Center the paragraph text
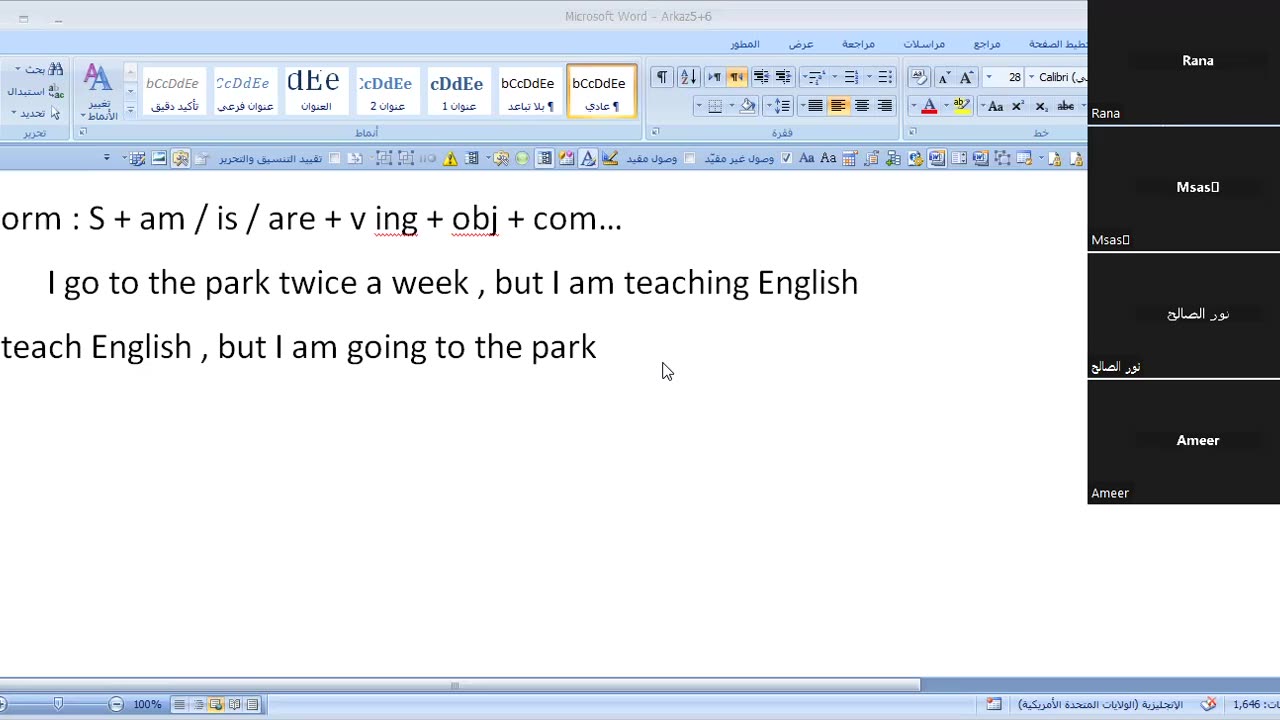This screenshot has height=720, width=1280. click(x=861, y=106)
